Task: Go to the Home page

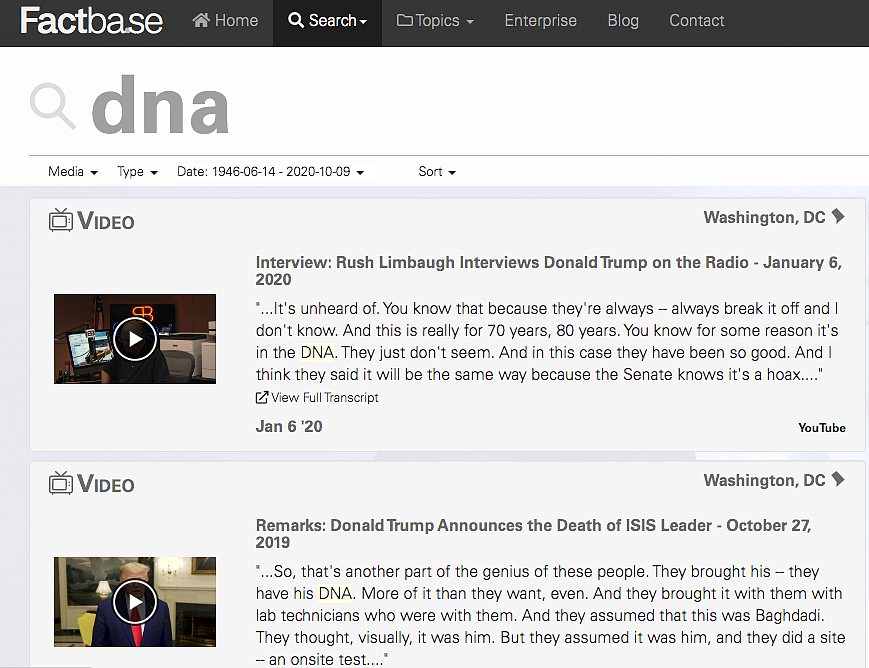Action: point(225,21)
